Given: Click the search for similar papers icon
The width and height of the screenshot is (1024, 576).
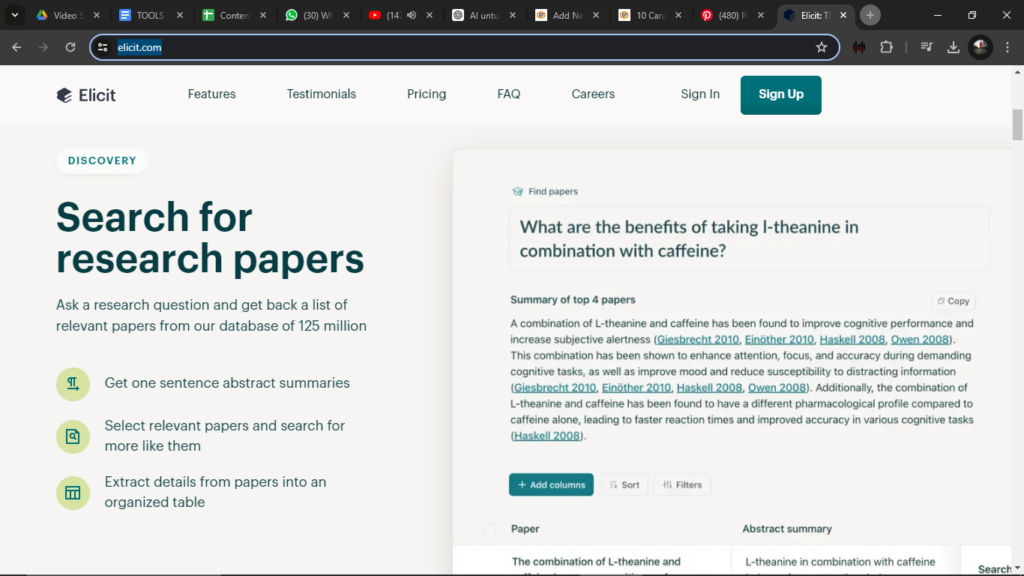Looking at the screenshot, I should click(73, 436).
